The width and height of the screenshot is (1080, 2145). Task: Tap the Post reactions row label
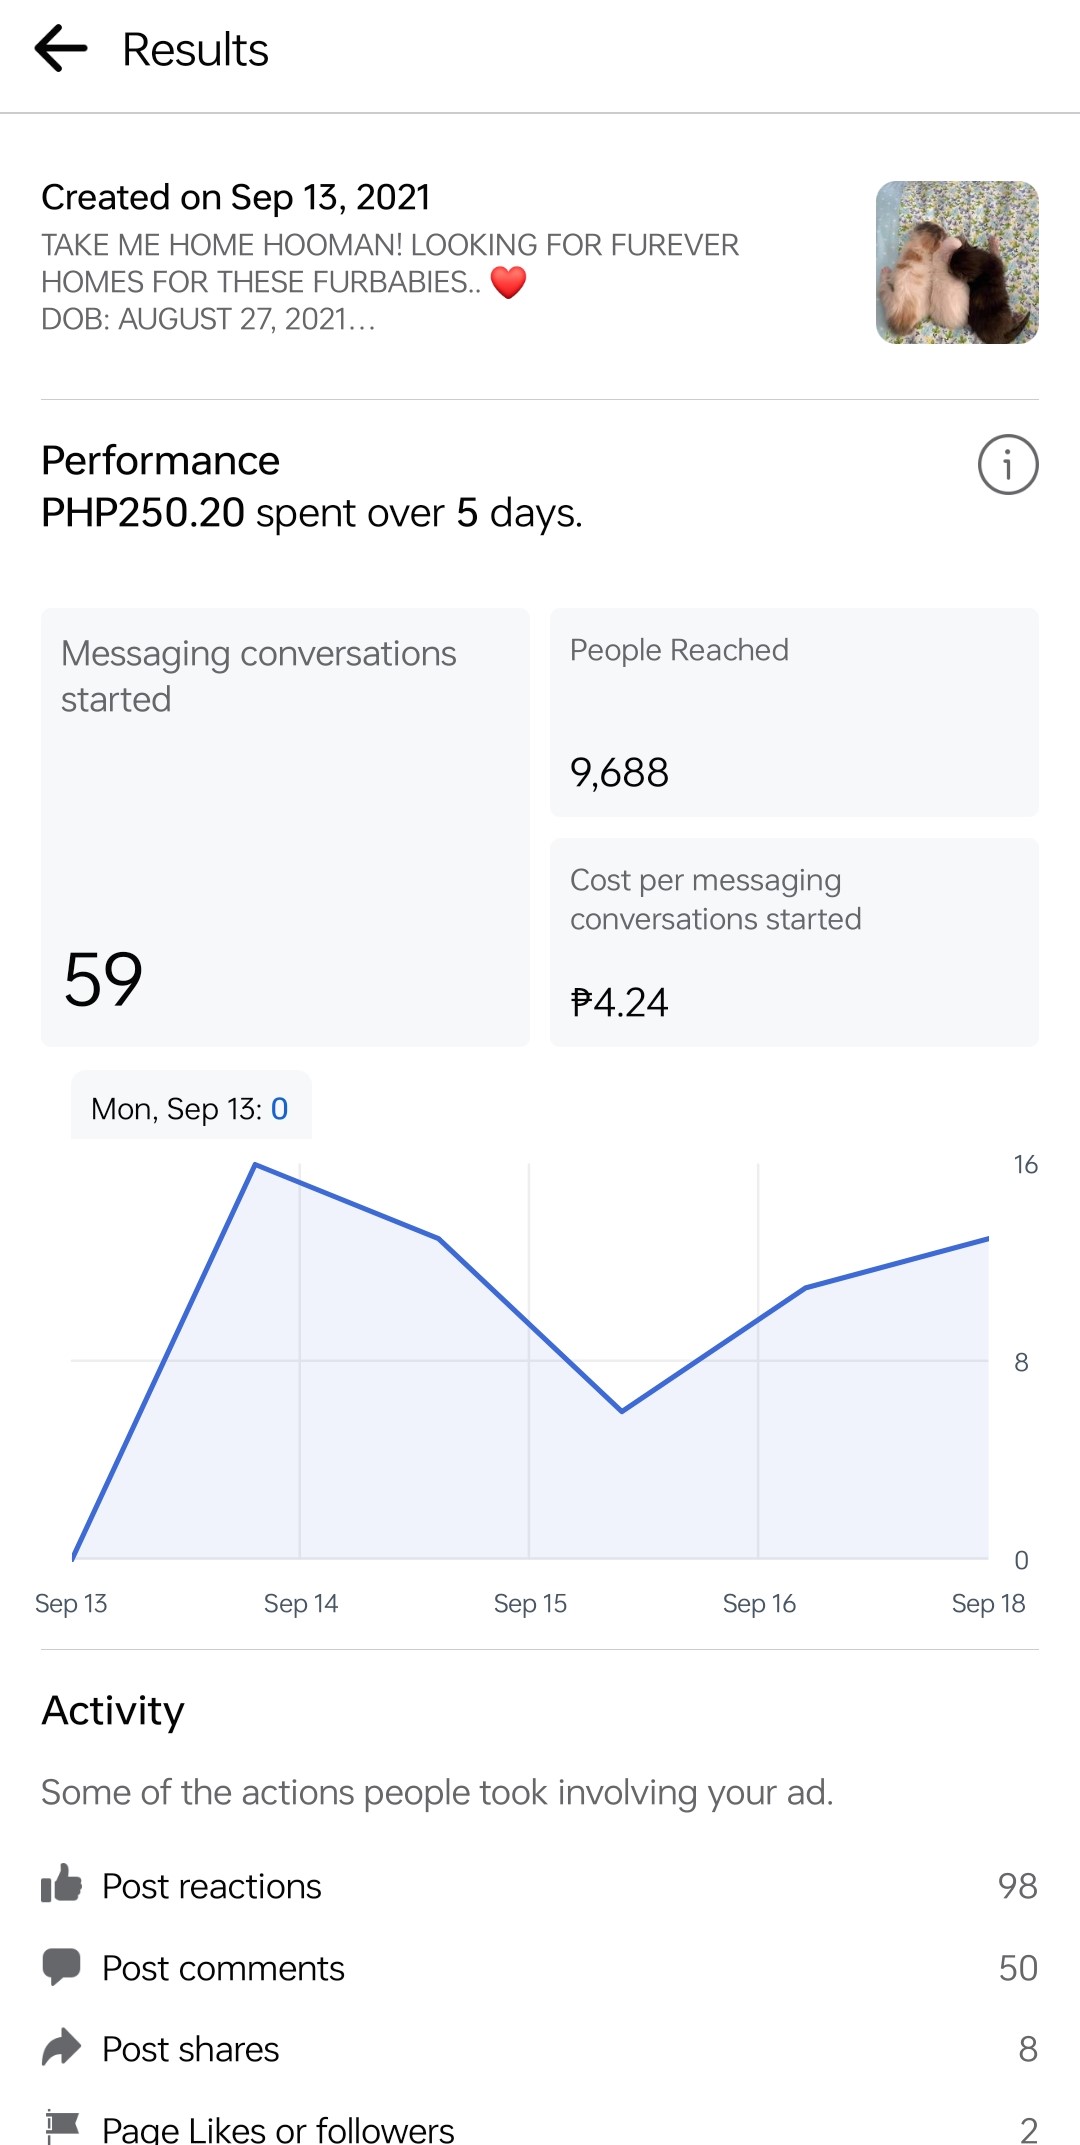coord(212,1886)
